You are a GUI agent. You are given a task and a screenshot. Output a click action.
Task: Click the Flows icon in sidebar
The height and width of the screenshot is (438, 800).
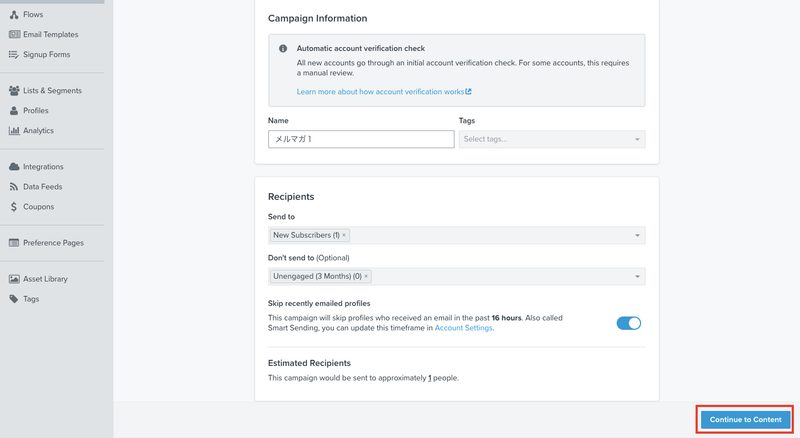[14, 15]
